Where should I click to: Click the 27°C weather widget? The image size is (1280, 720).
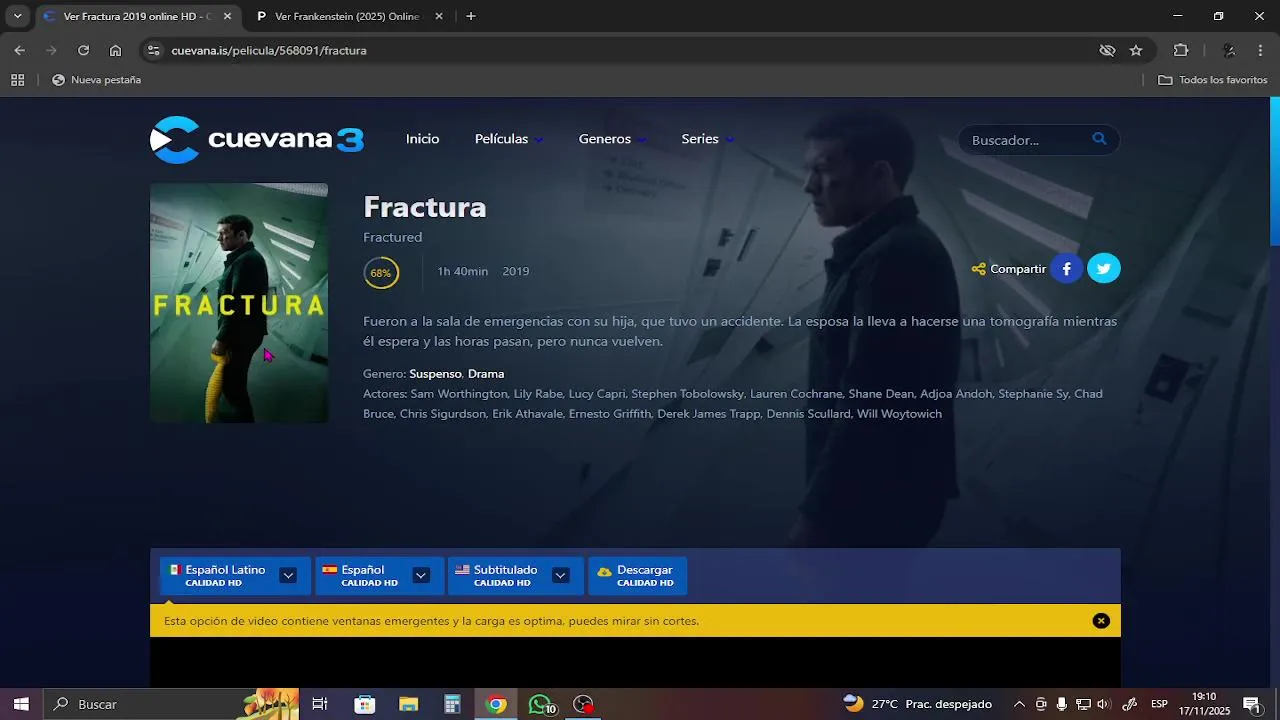pyautogui.click(x=917, y=704)
